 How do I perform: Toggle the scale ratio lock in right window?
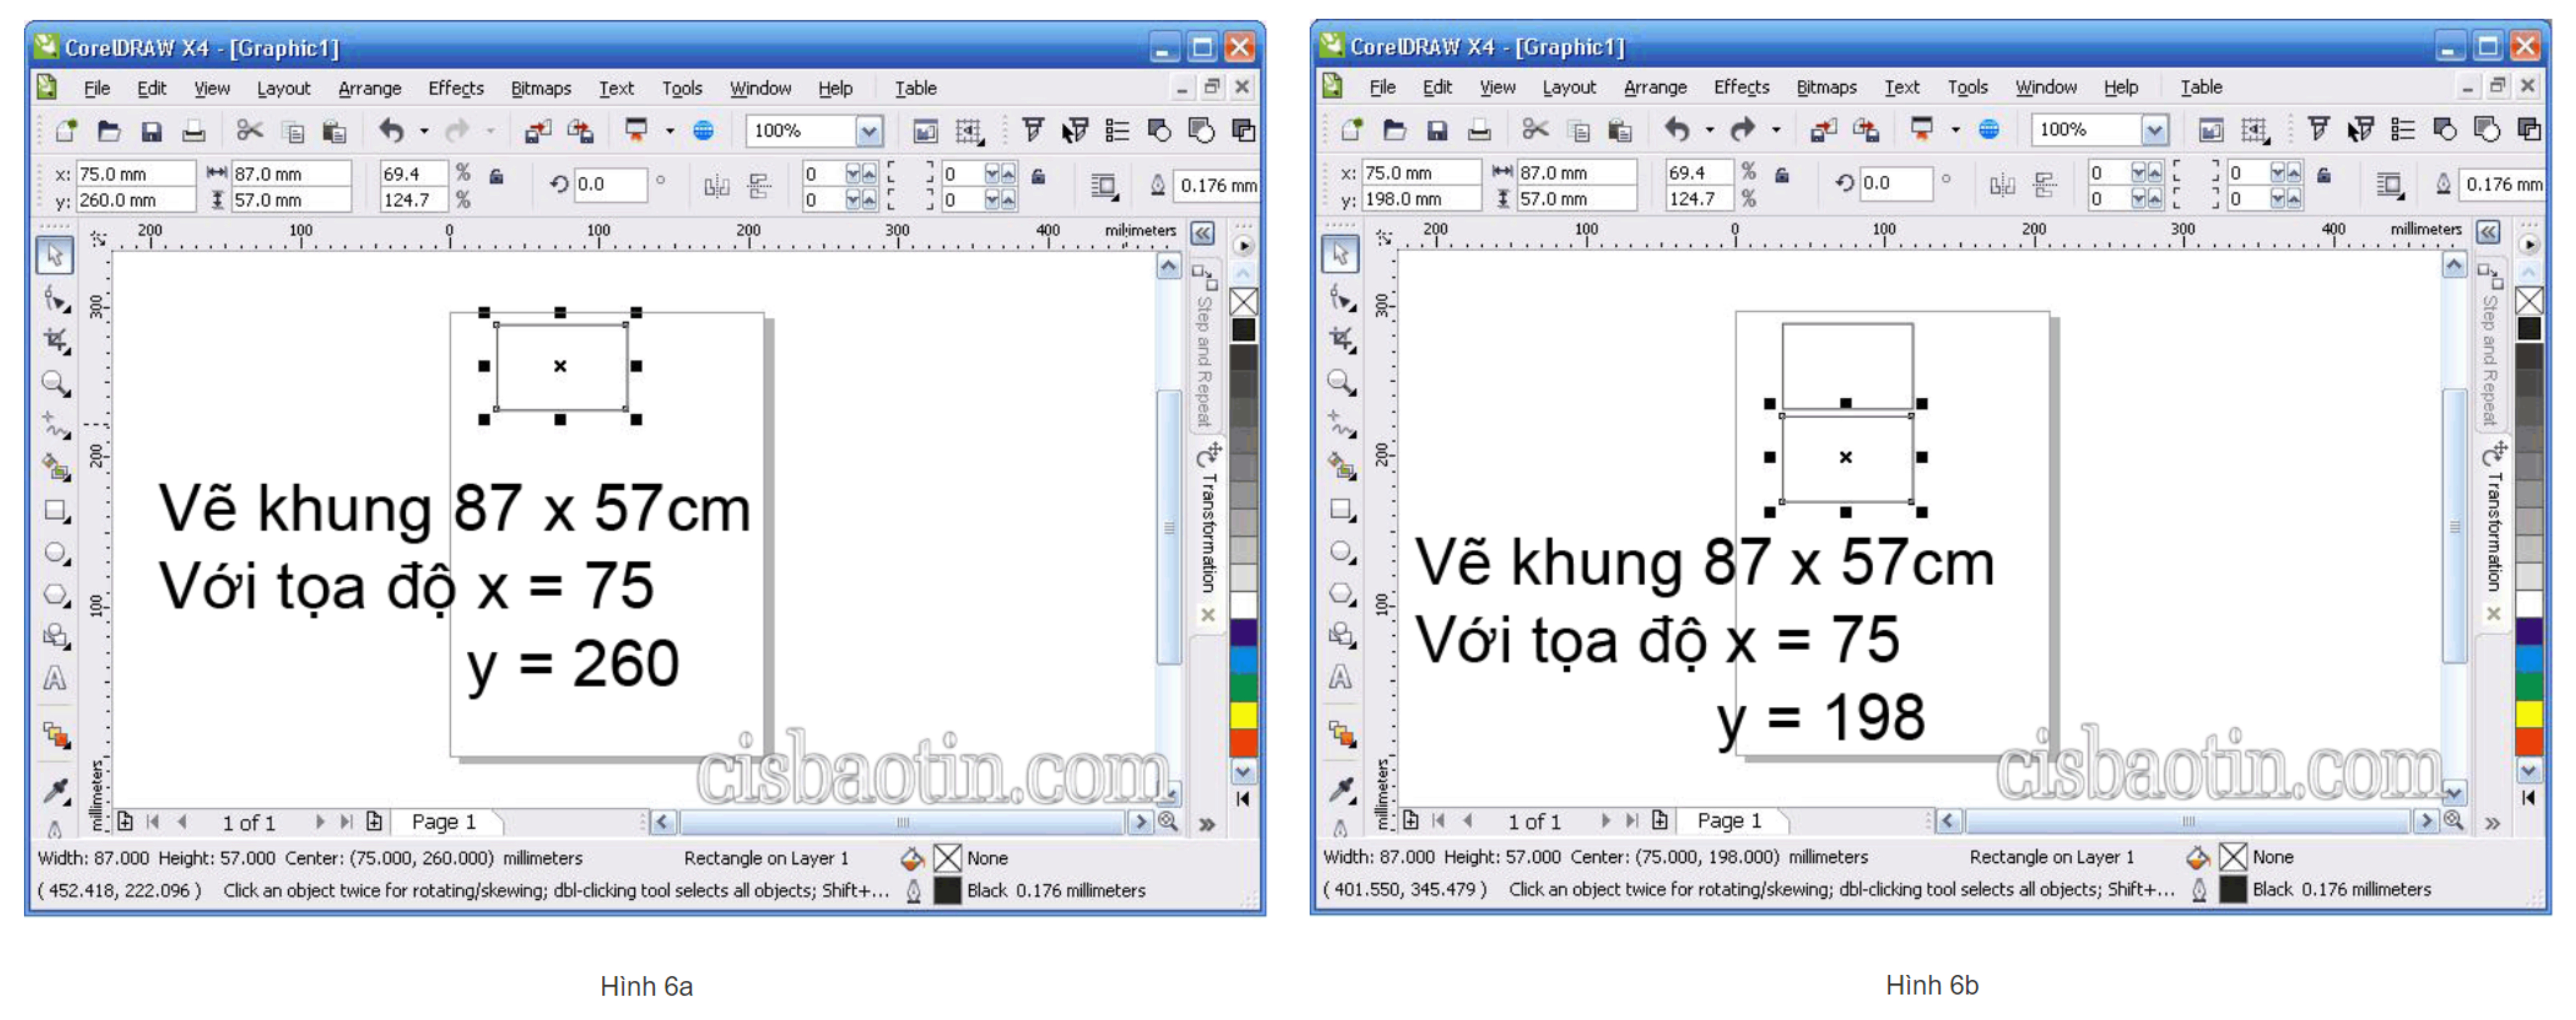pyautogui.click(x=1782, y=176)
